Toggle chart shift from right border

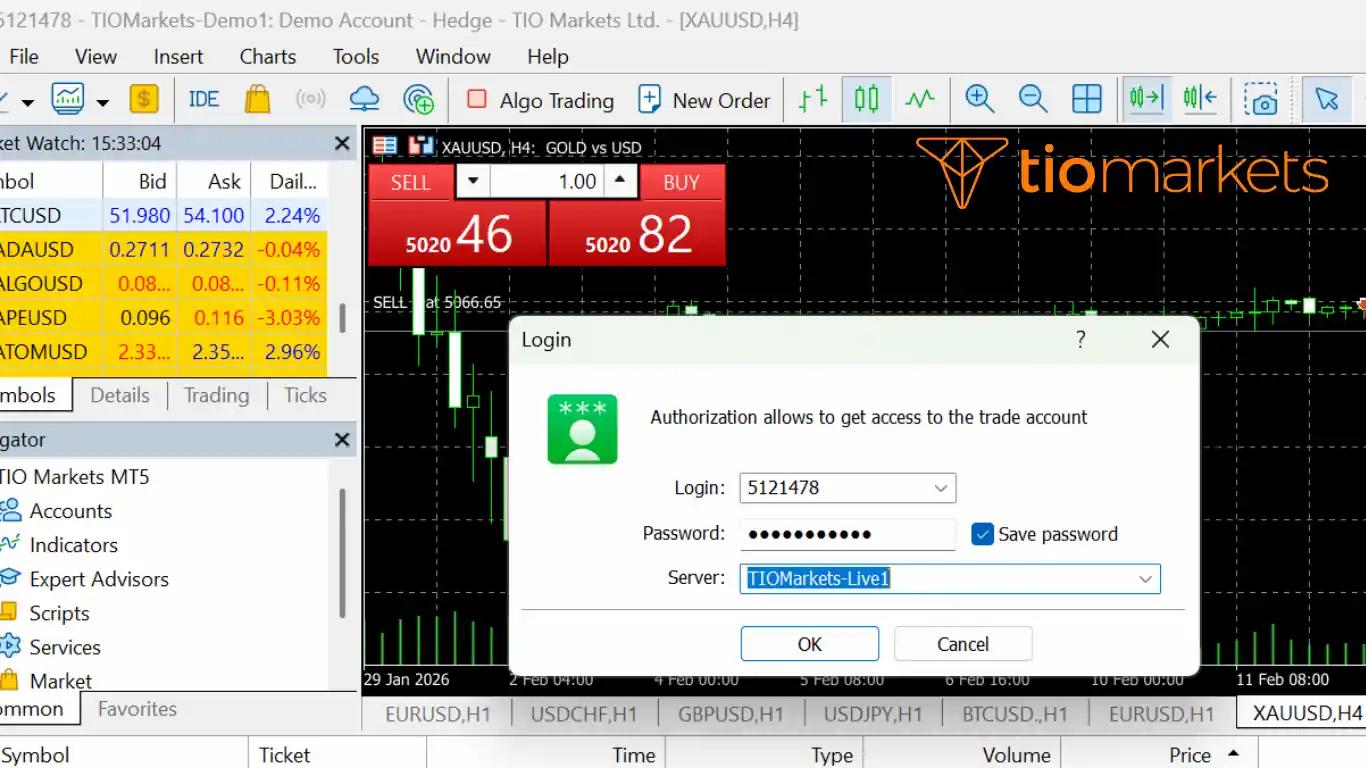(x=1200, y=99)
